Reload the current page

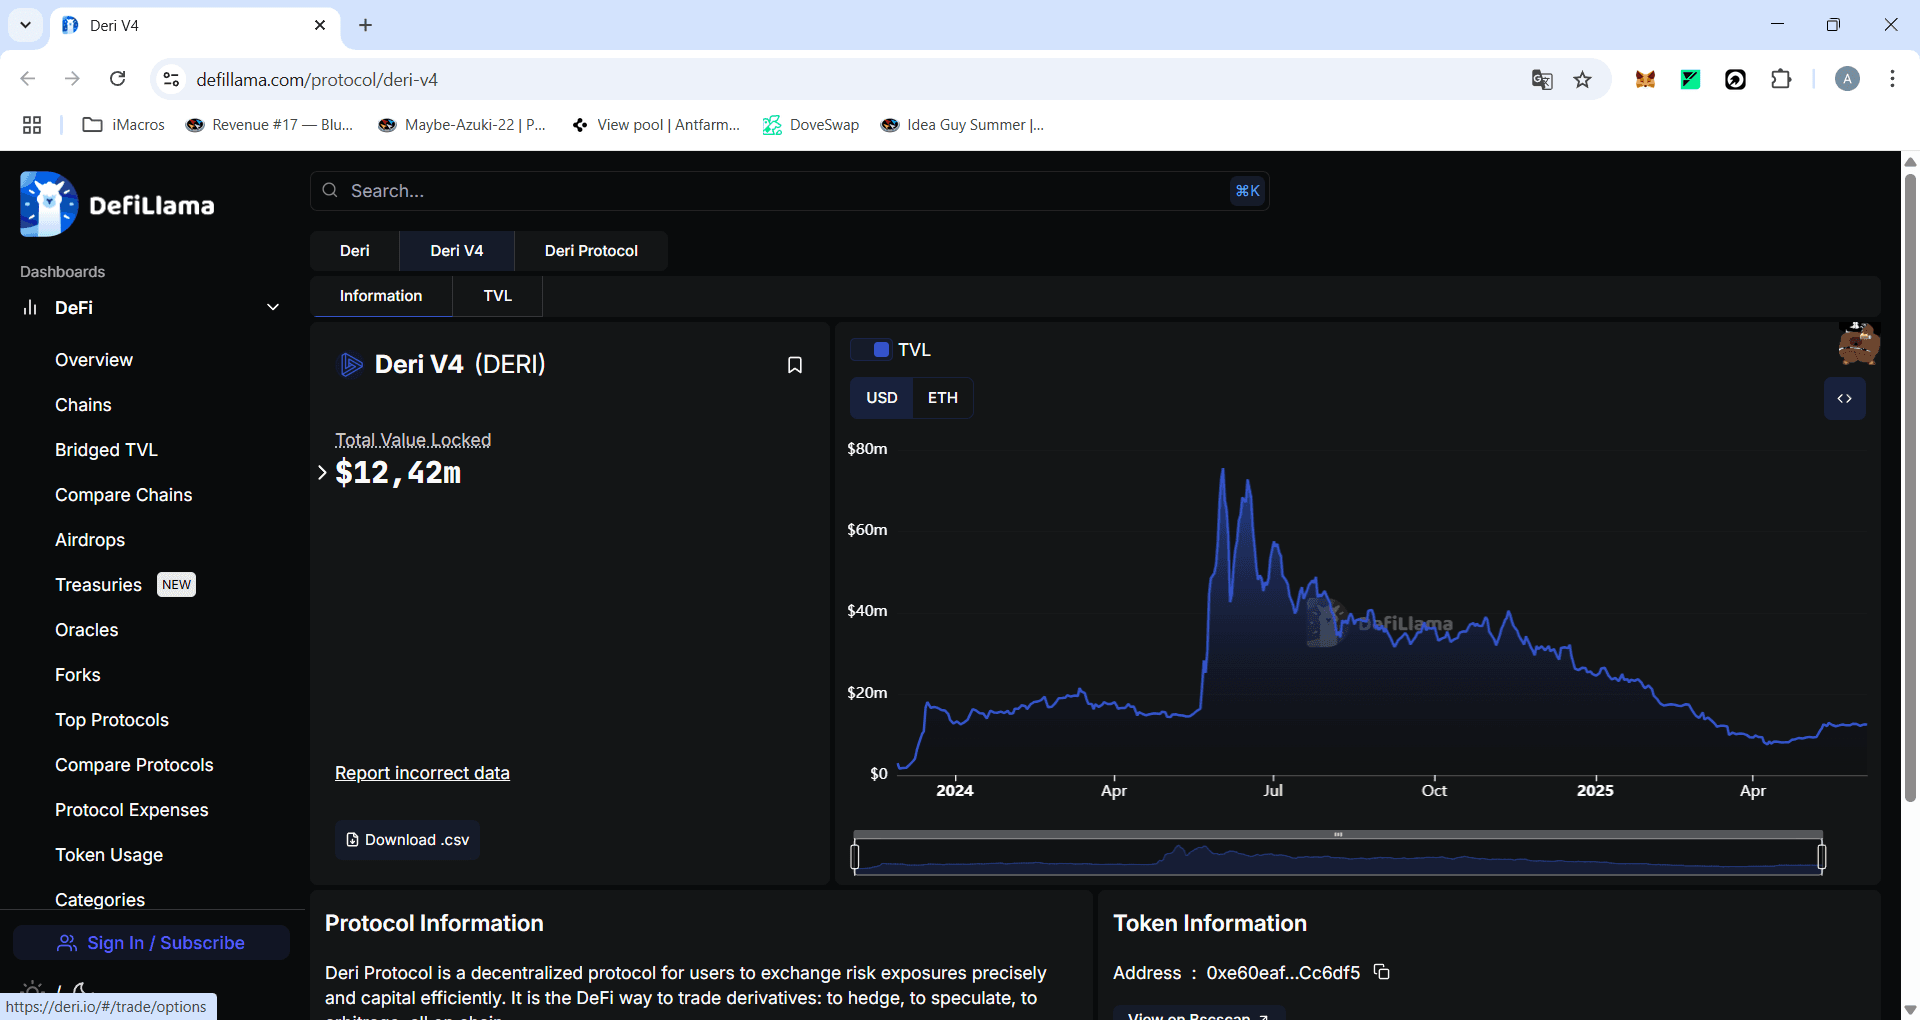(x=117, y=79)
